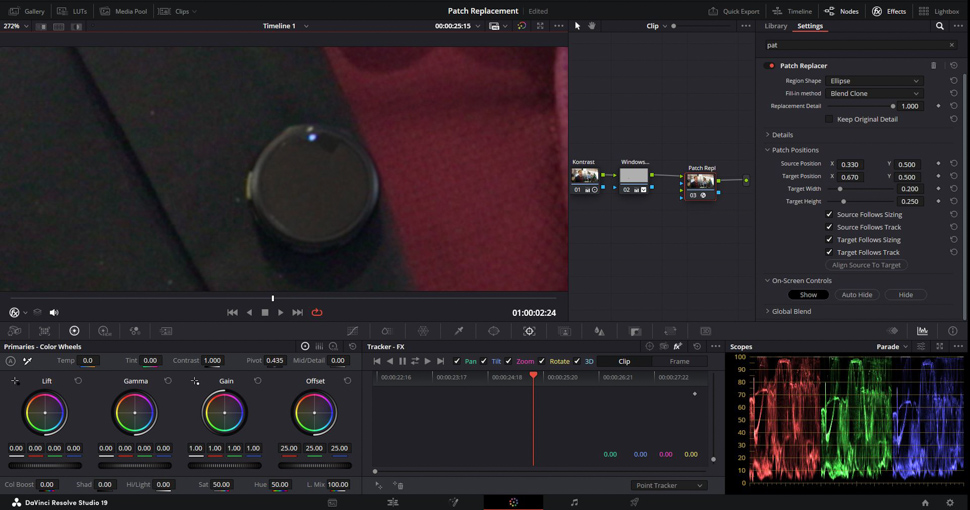Image resolution: width=970 pixels, height=510 pixels.
Task: Switch to the Settings tab
Action: pos(810,26)
